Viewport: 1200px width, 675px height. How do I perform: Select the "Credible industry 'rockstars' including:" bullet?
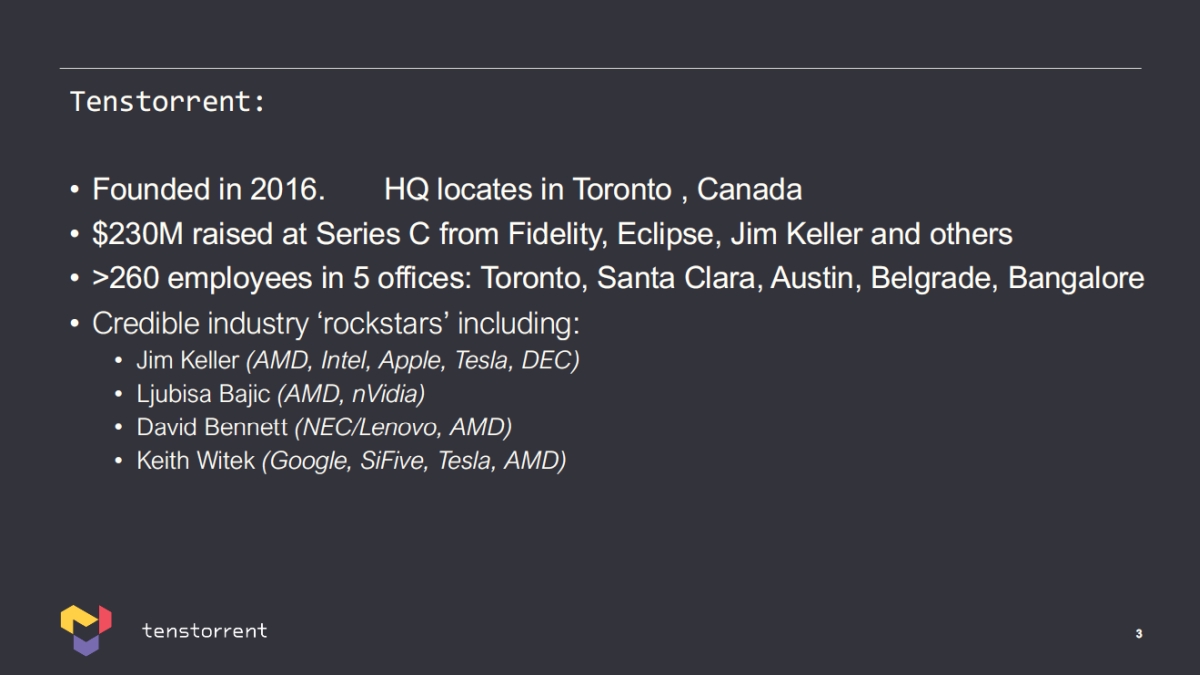pos(336,323)
